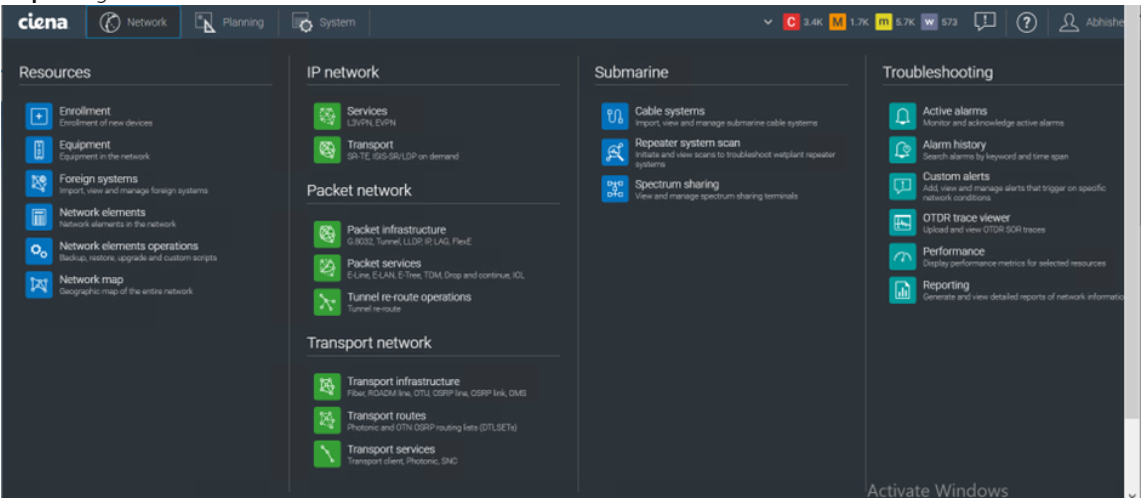Screen dimensions: 1143x501
Task: Open the Reporting link
Action: click(x=945, y=285)
